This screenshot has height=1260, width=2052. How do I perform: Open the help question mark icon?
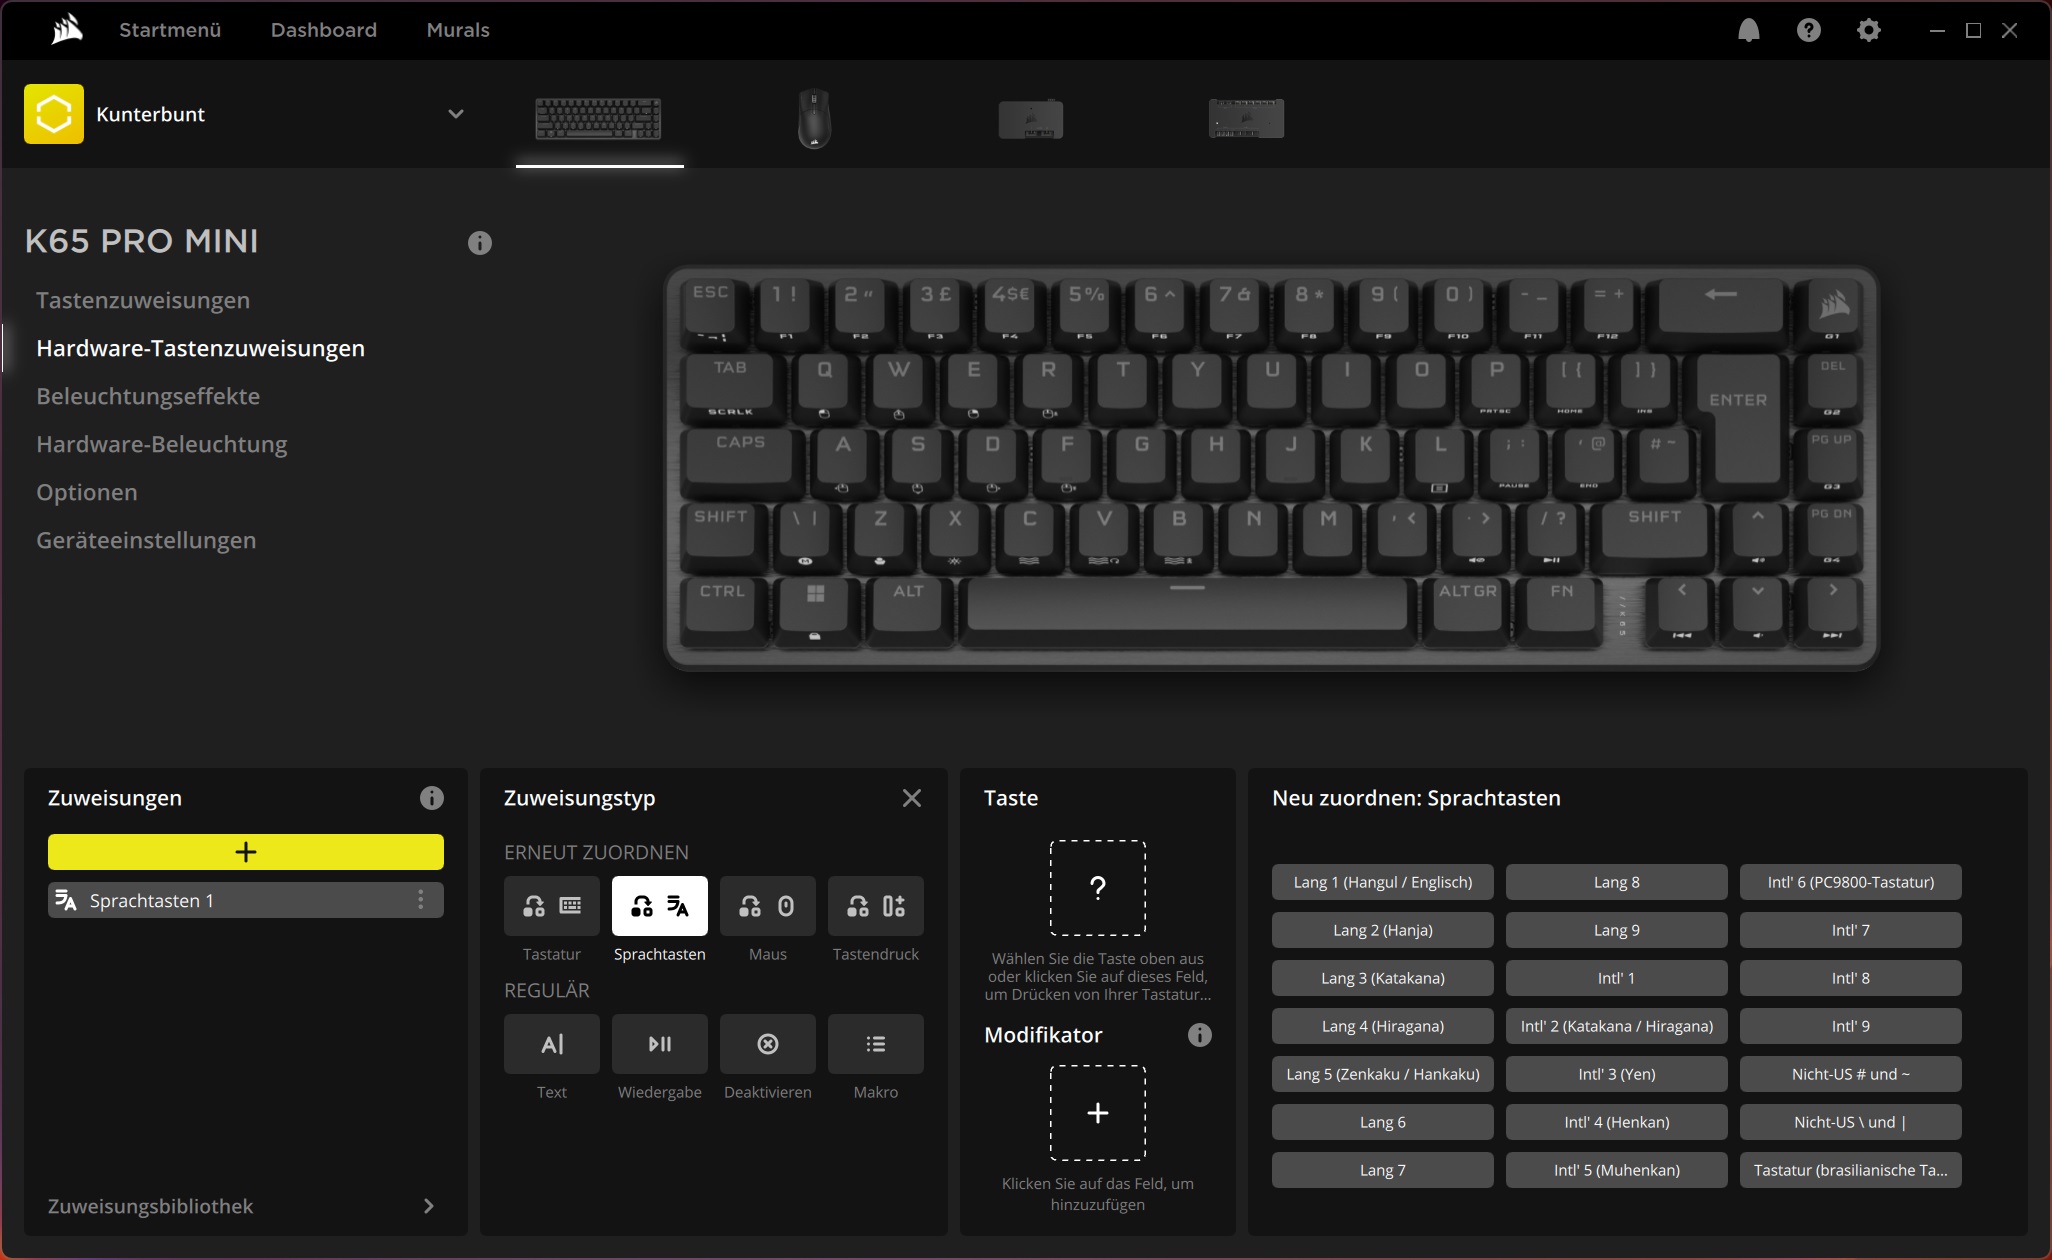[x=1808, y=30]
